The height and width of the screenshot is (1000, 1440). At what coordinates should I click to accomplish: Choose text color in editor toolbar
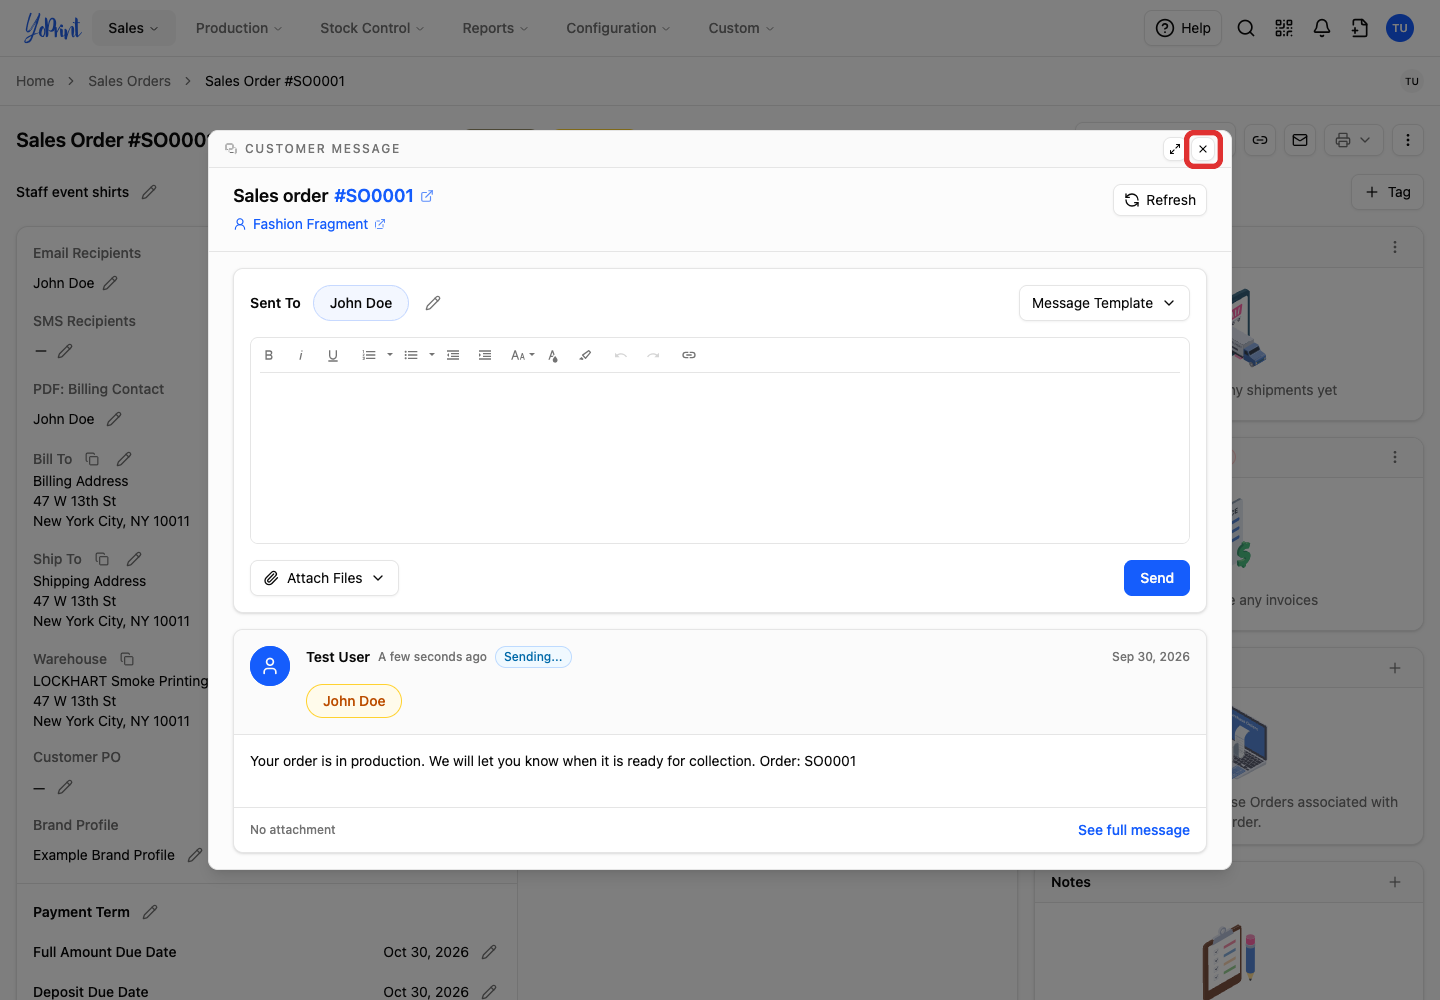(x=553, y=355)
